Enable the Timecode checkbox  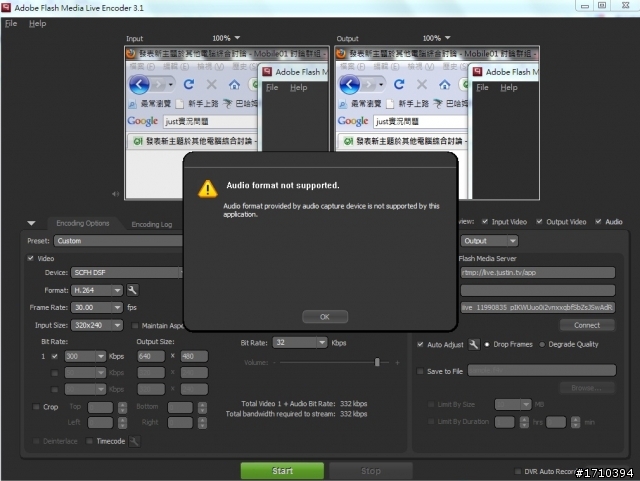(x=89, y=441)
